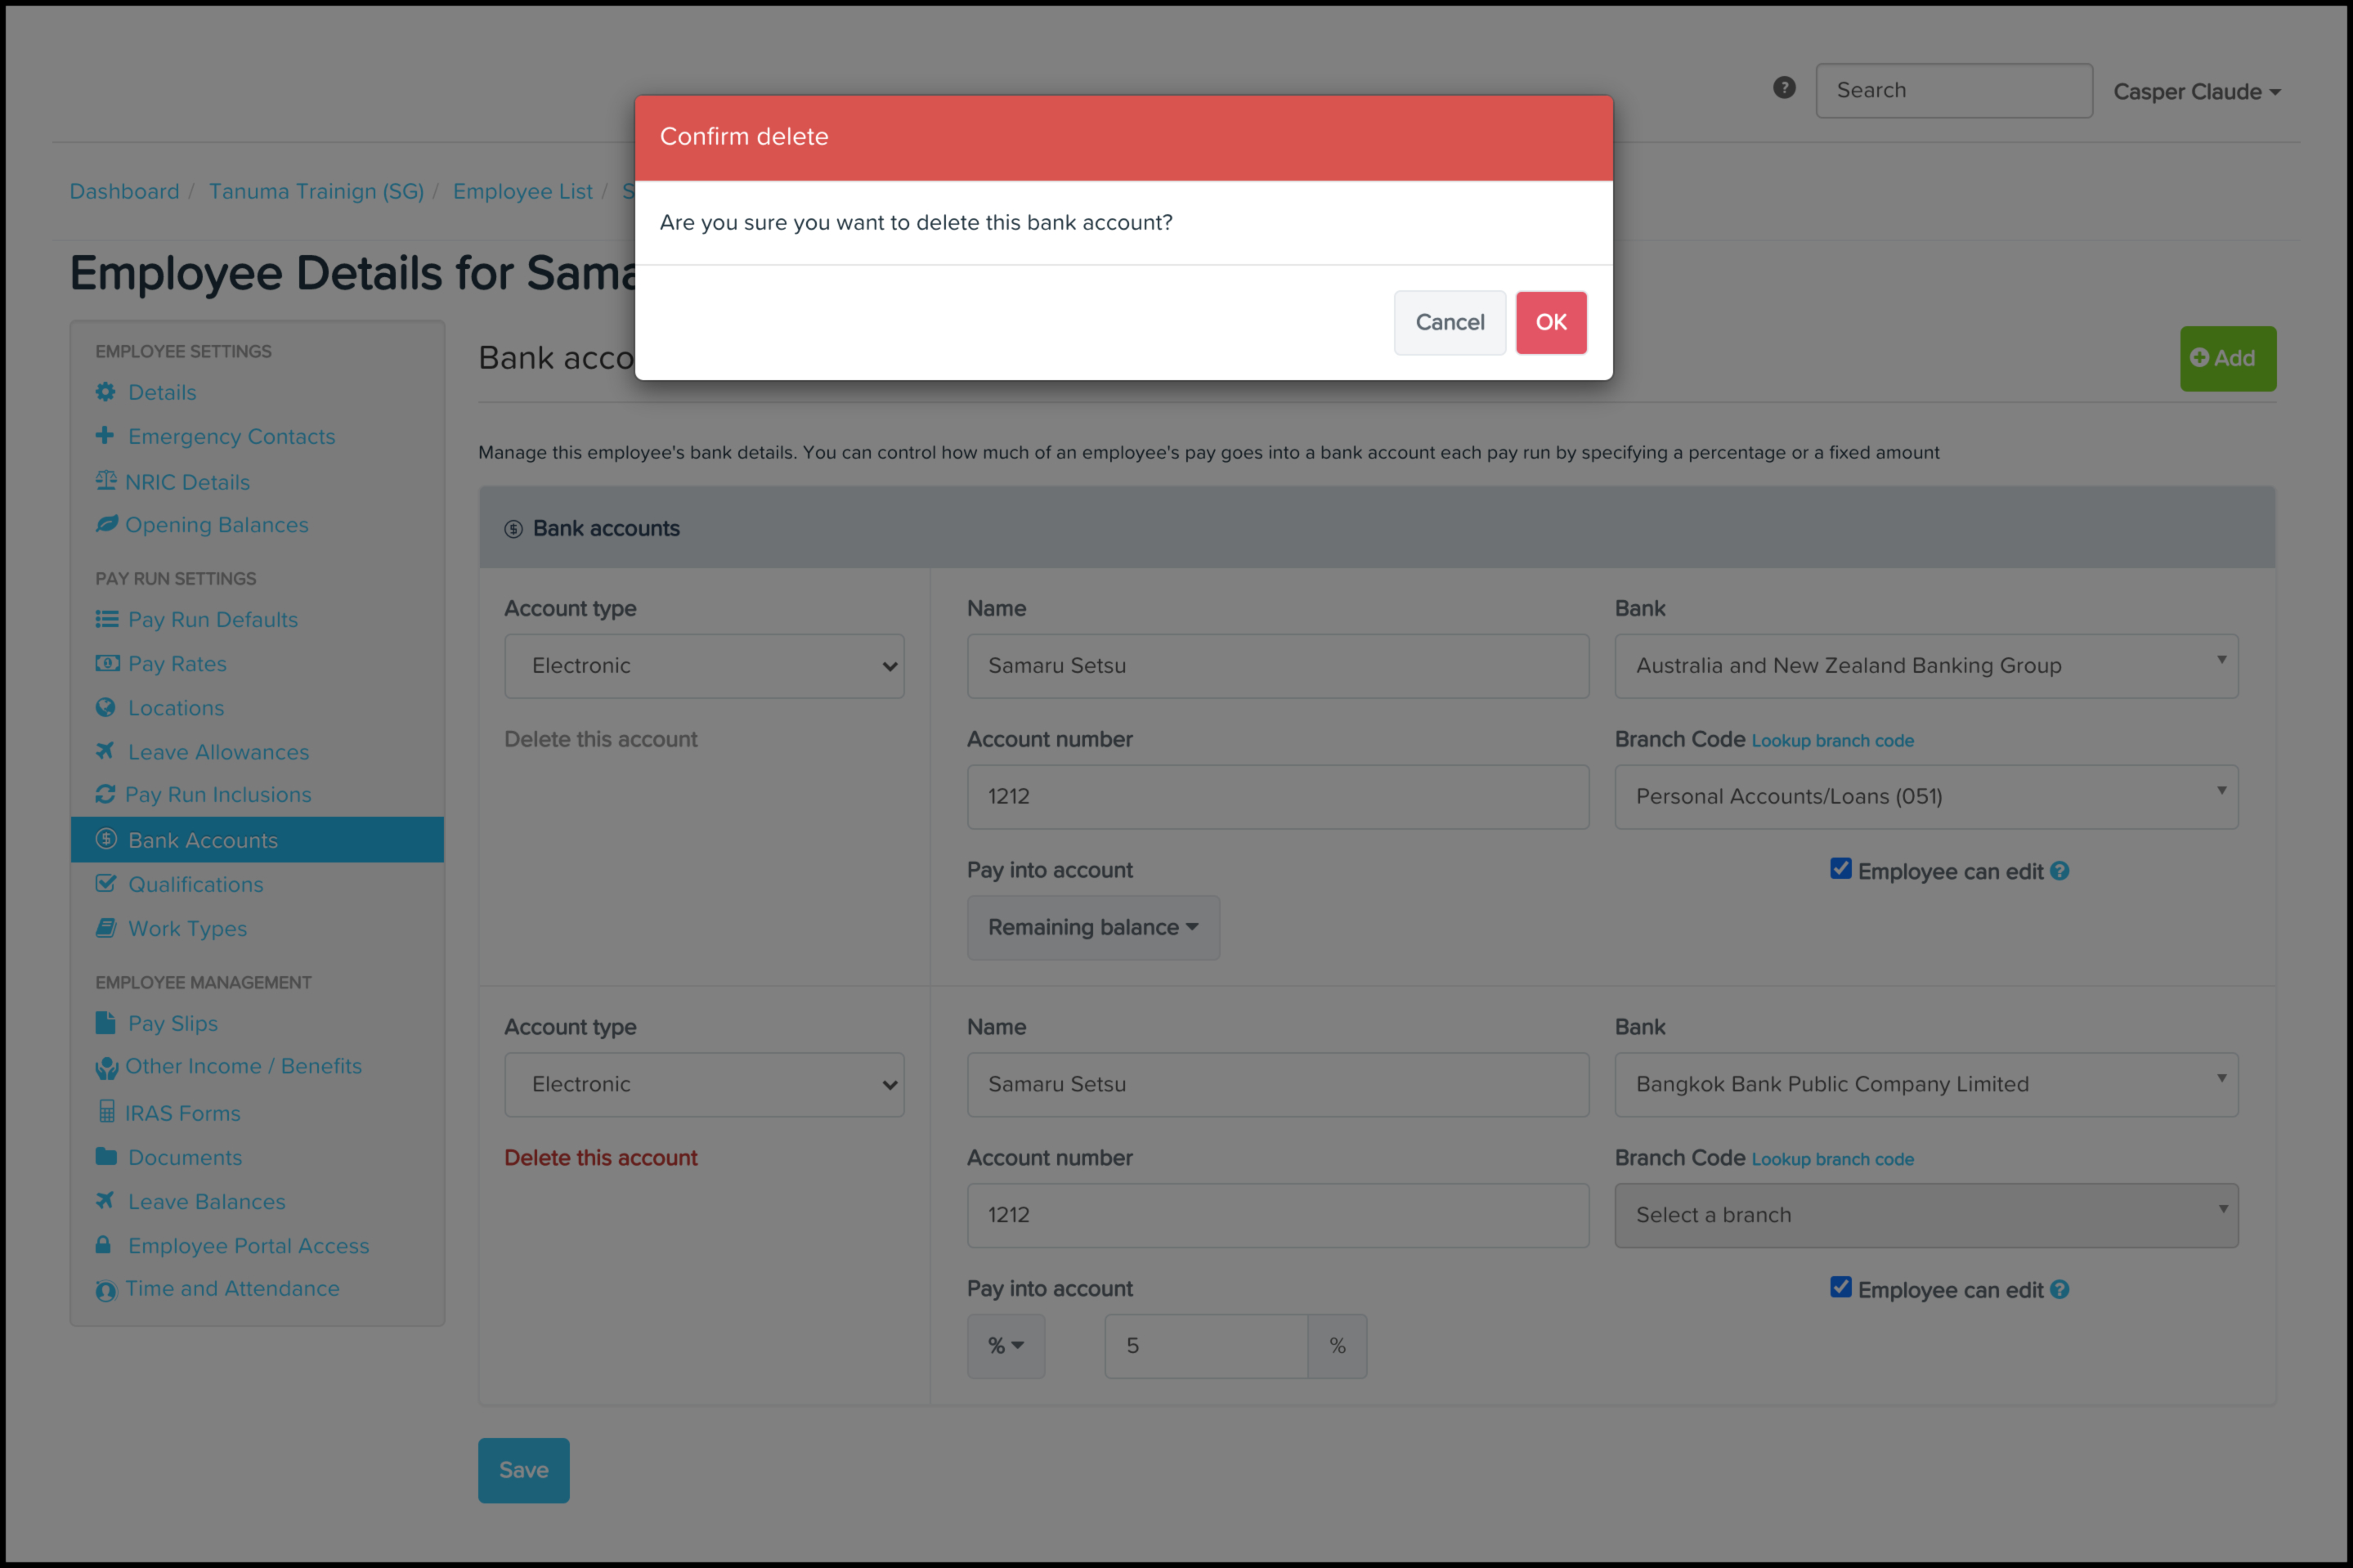Screen dimensions: 2353x1568
Task: Confirm deletion with the OK button
Action: tap(1550, 322)
